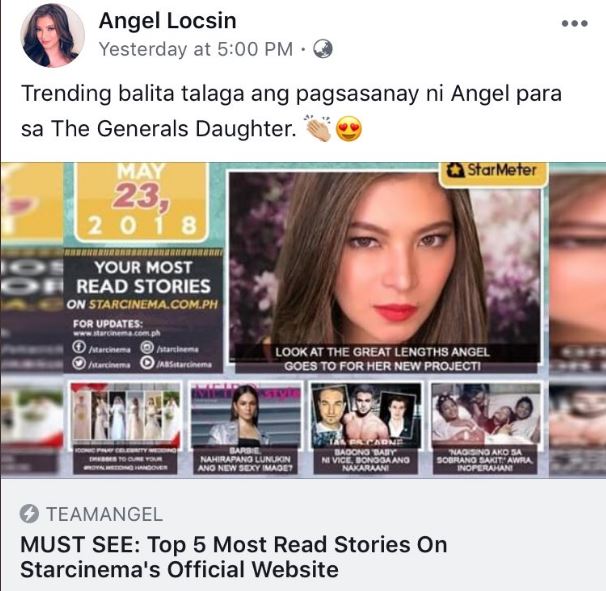606x591 pixels.
Task: Open the MUST SEE Top 5 article headline
Action: click(x=233, y=557)
